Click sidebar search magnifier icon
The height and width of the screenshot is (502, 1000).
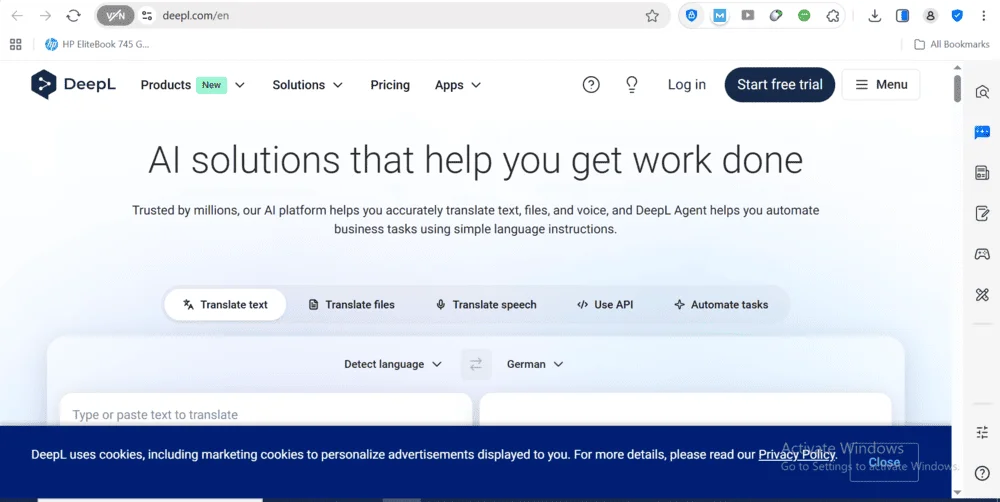click(x=982, y=92)
